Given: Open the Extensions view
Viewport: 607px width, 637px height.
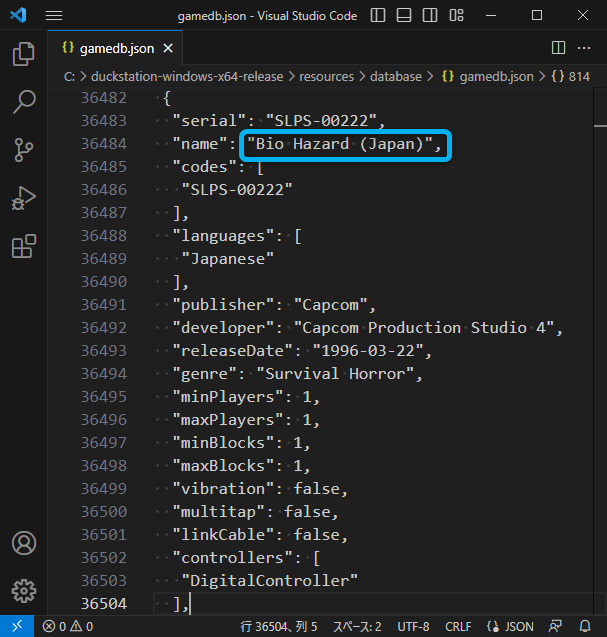Looking at the screenshot, I should tap(24, 246).
